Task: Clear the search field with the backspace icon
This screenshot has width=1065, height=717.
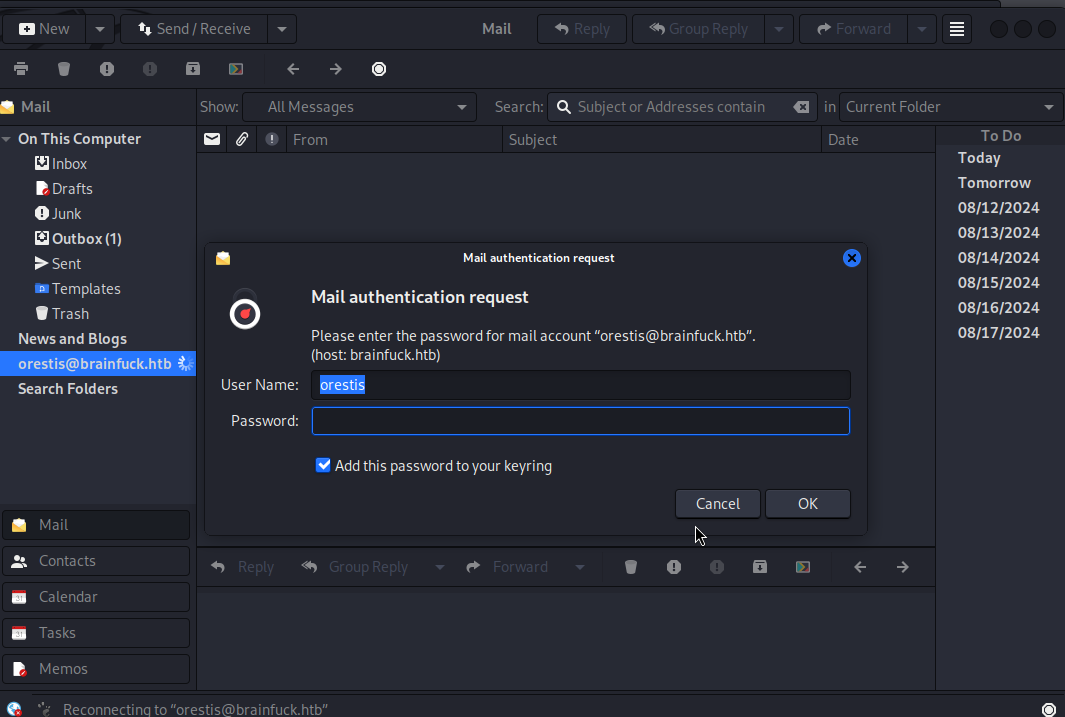Action: [x=801, y=107]
